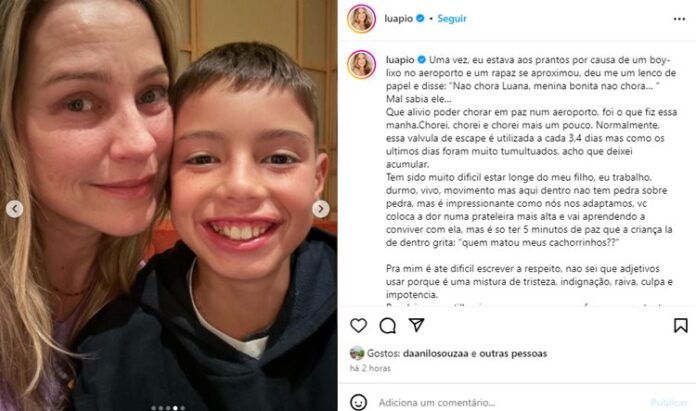Open luapio profile from header username

coord(398,19)
